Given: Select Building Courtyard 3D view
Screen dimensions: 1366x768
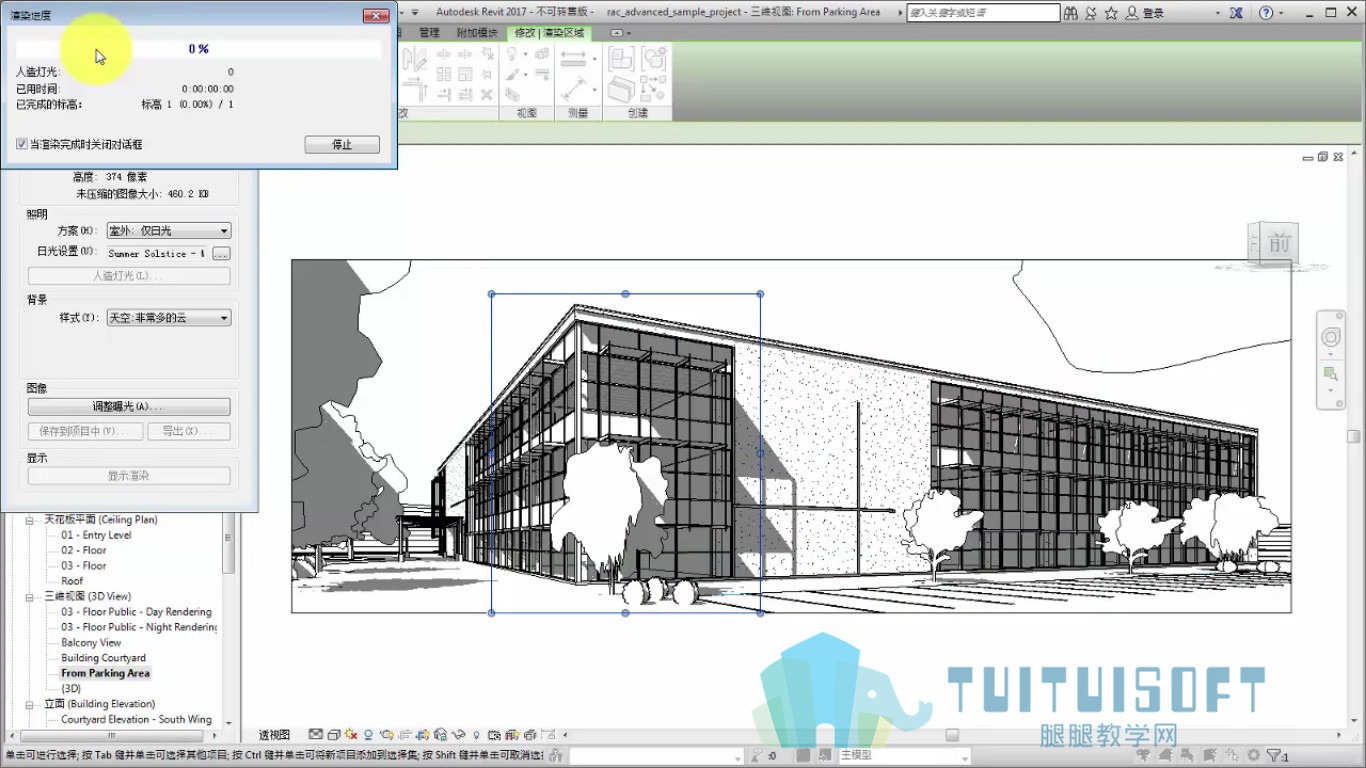Looking at the screenshot, I should coord(104,658).
